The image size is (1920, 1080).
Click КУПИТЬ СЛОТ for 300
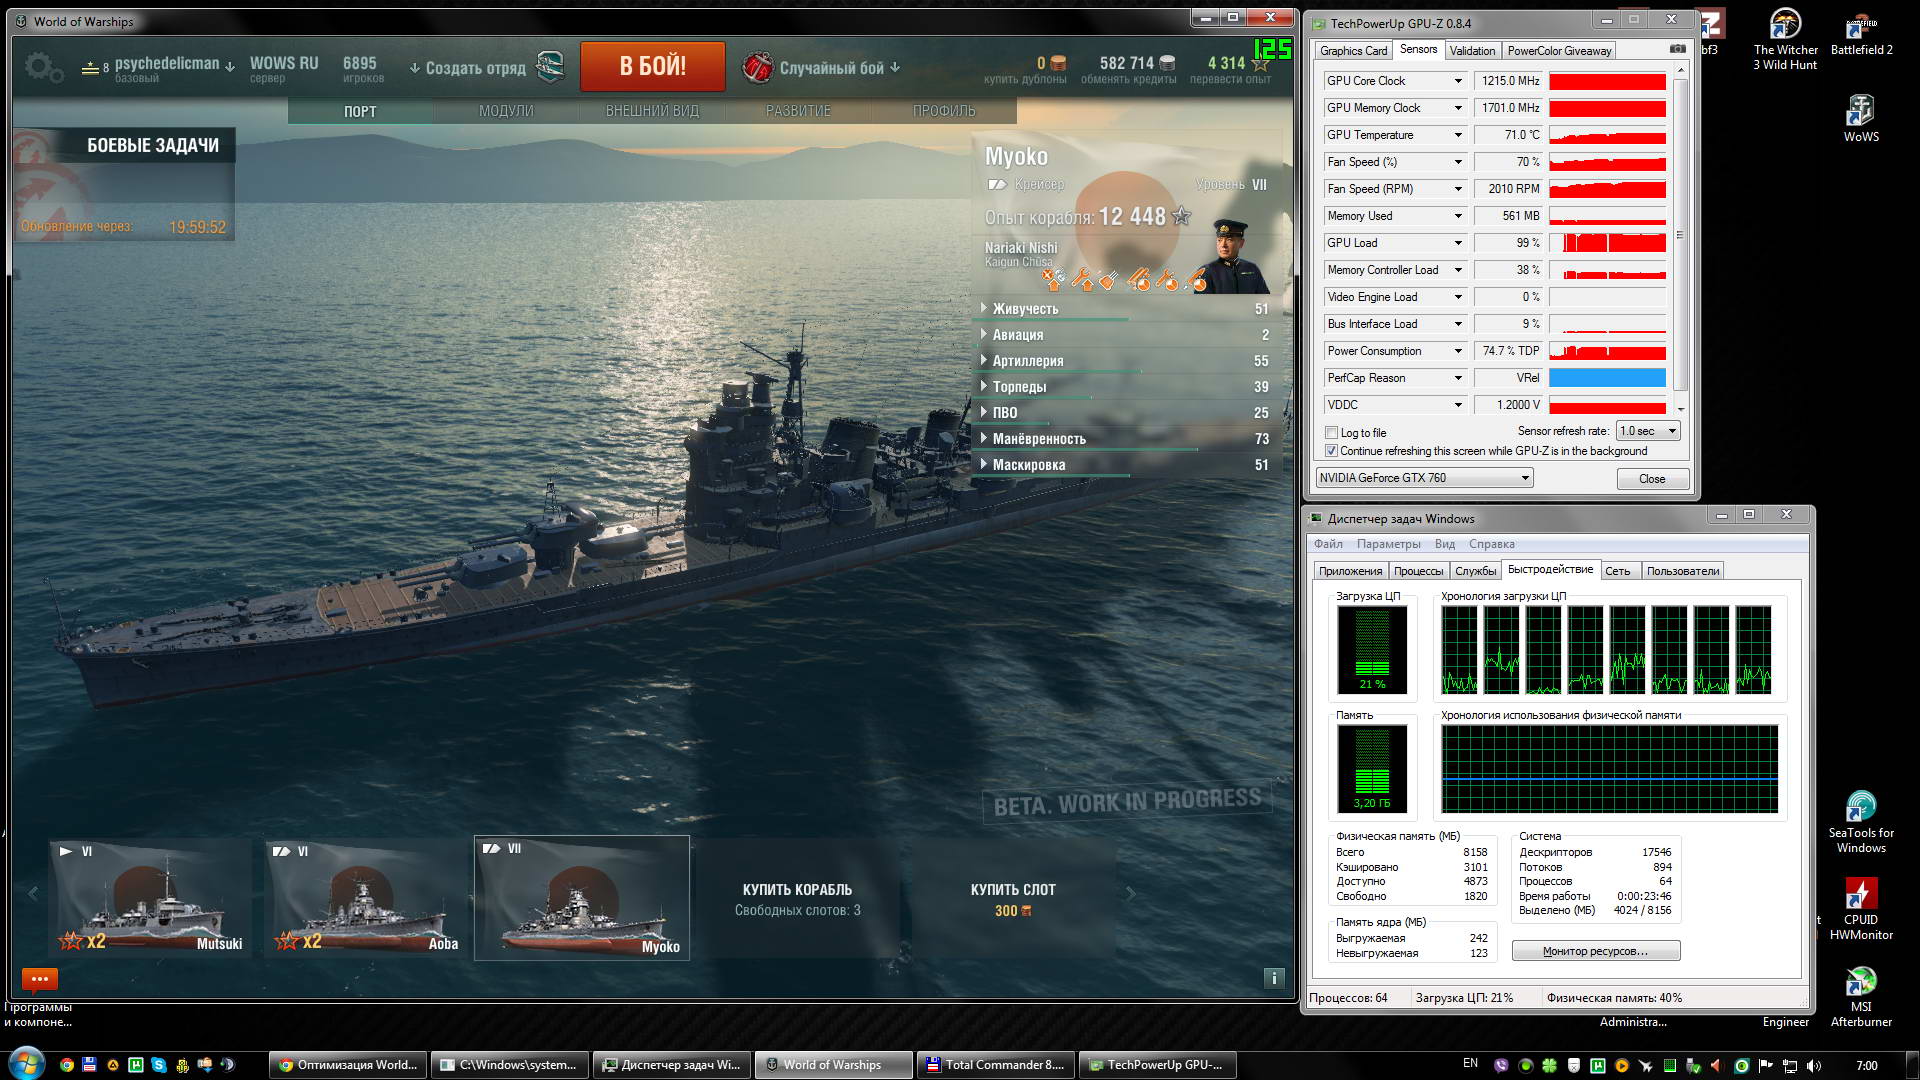point(1013,898)
